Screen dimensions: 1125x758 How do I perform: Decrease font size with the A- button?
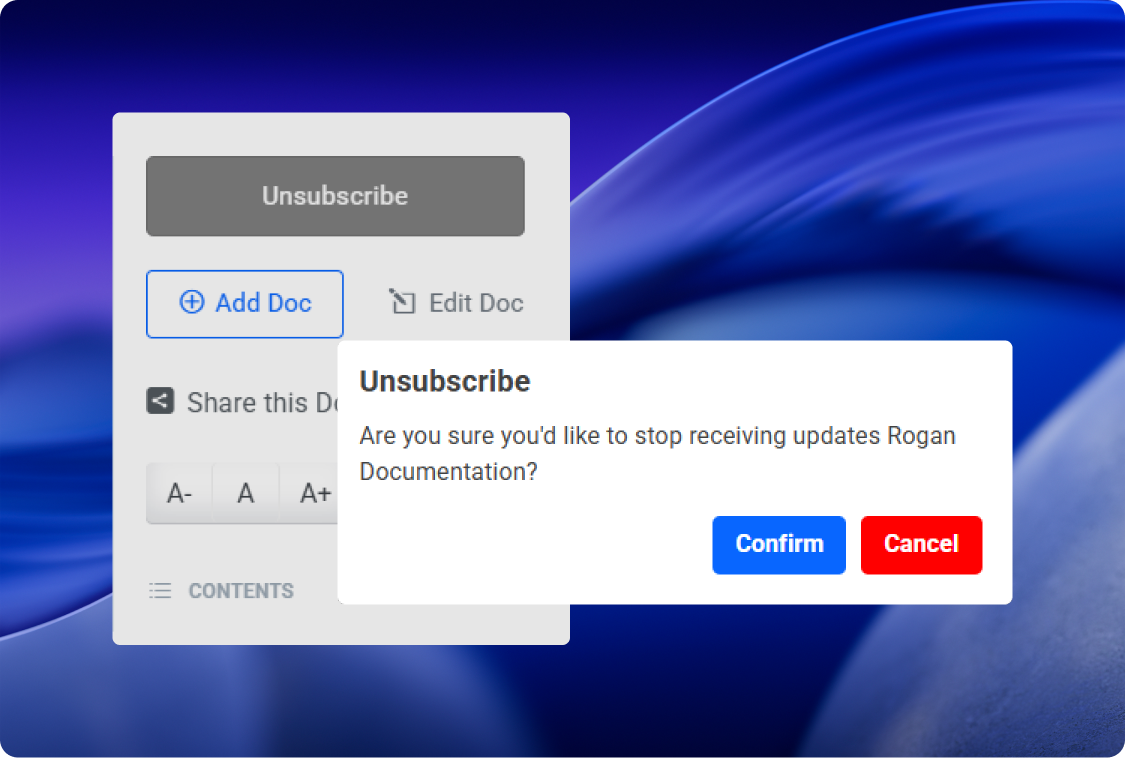click(180, 493)
